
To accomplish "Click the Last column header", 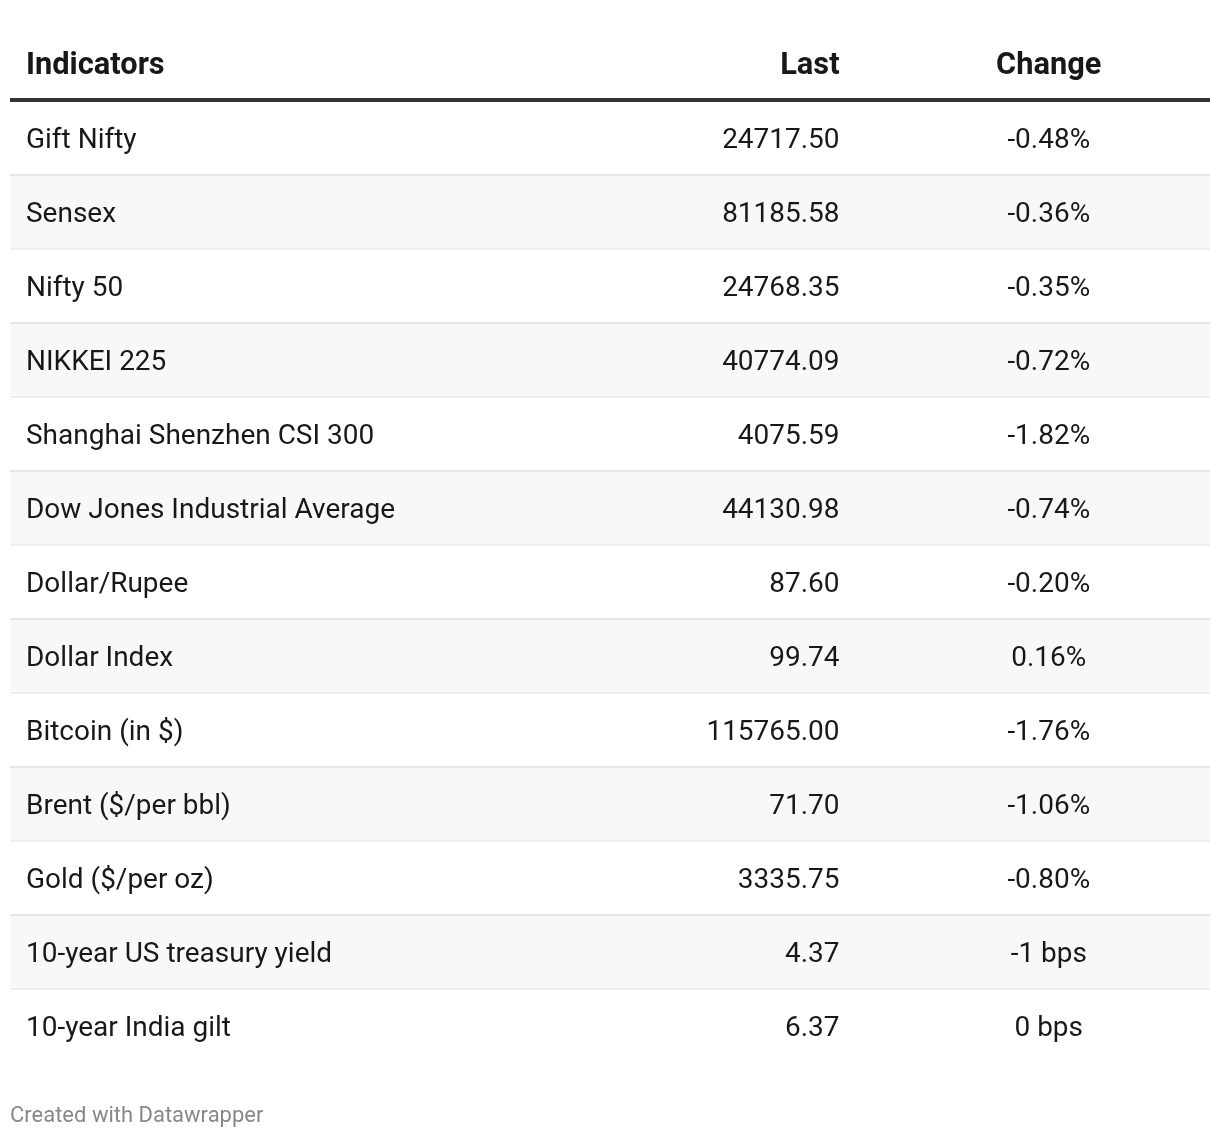I will point(809,63).
